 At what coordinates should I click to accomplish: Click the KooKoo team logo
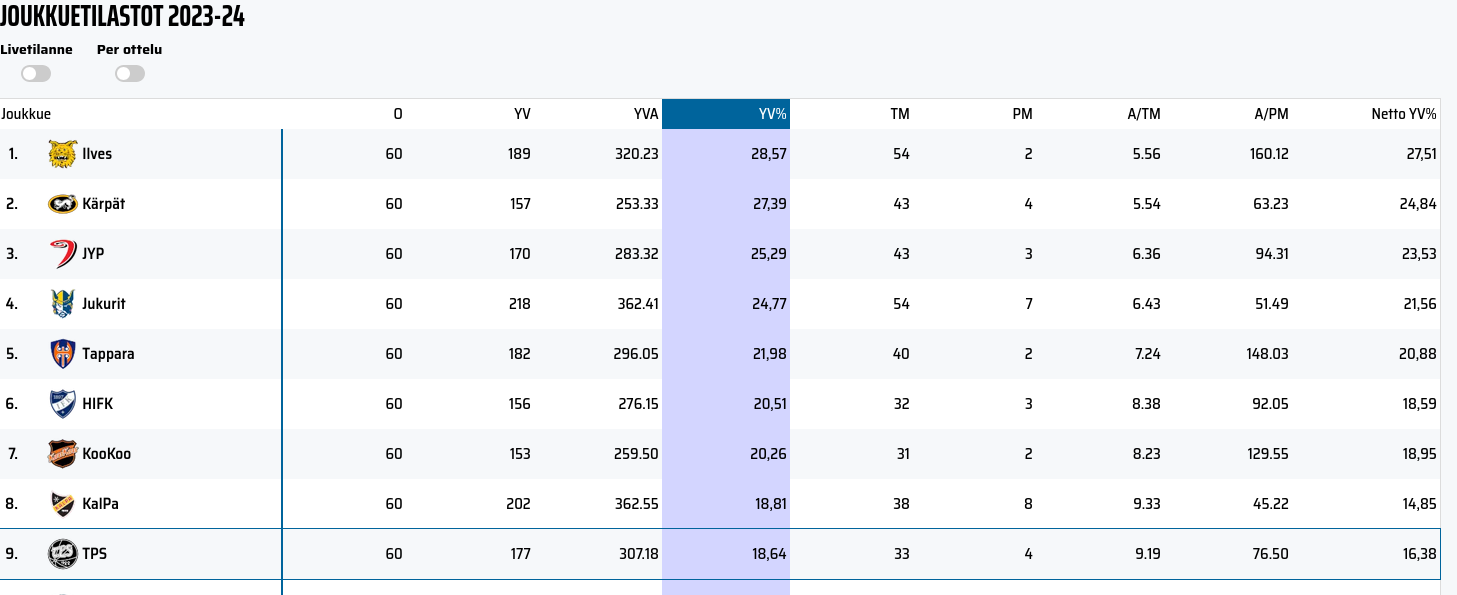(x=62, y=454)
